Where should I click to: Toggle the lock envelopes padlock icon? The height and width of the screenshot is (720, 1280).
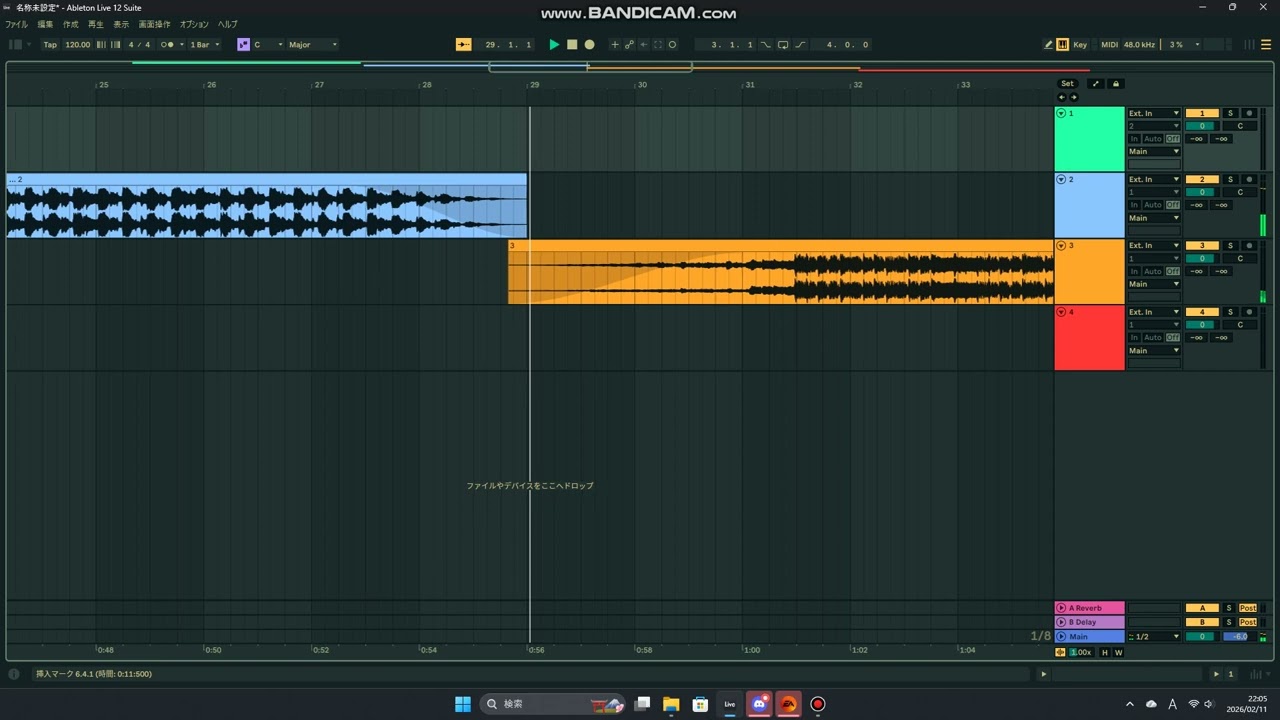pos(1116,84)
